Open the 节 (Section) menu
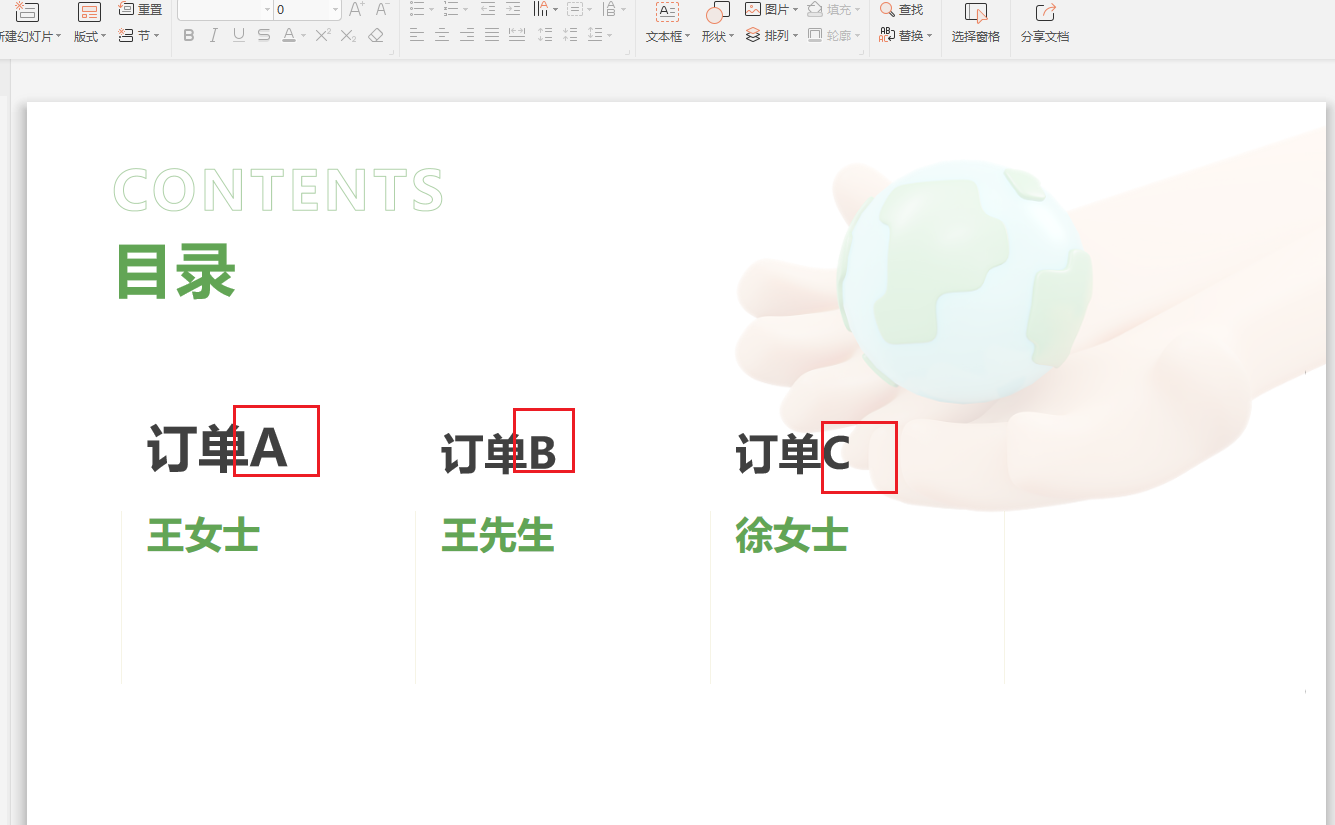 tap(144, 35)
